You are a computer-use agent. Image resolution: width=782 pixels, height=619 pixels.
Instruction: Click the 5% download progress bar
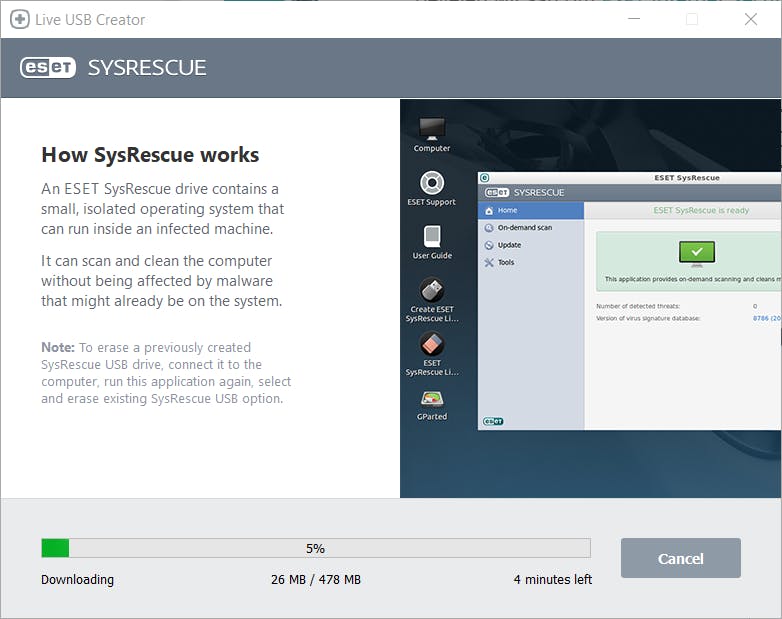316,548
